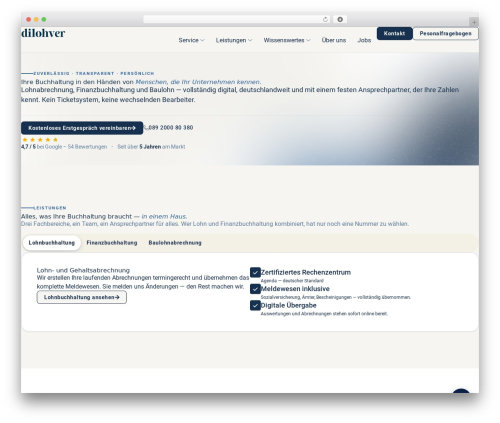Click the browser extension icon beside address bar
The width and height of the screenshot is (500, 423).
(x=340, y=19)
